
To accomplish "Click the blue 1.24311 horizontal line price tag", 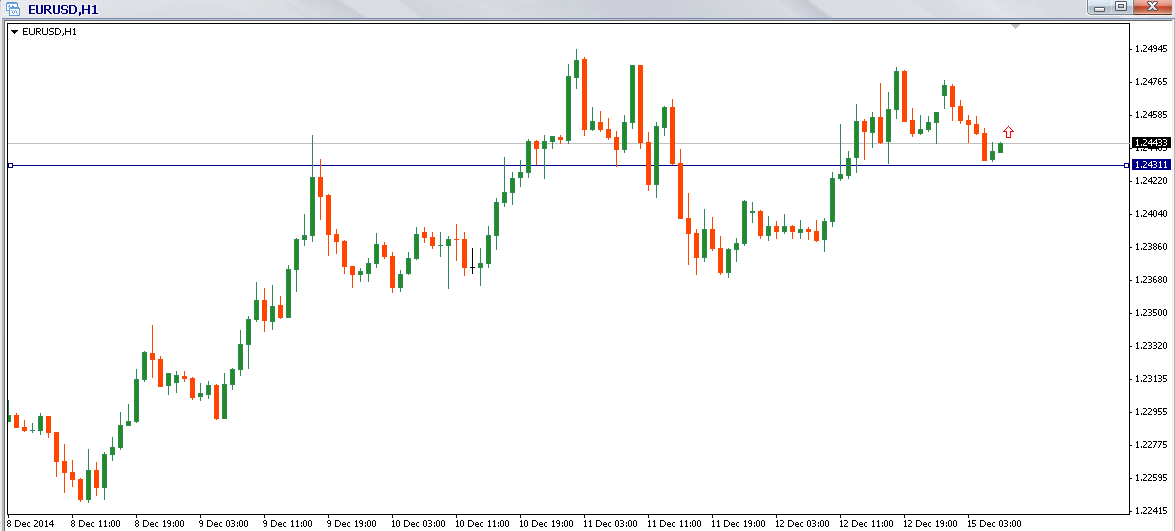I will click(x=1151, y=165).
